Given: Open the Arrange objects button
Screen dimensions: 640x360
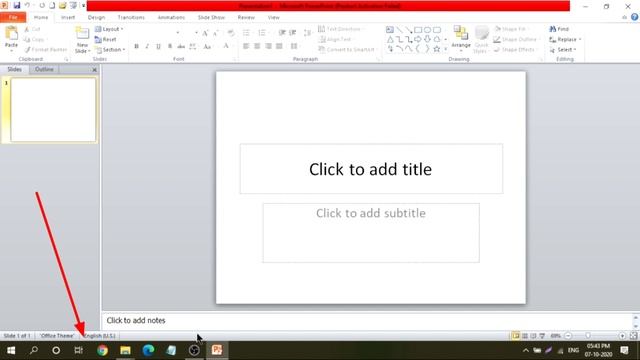Looking at the screenshot, I should pyautogui.click(x=461, y=38).
